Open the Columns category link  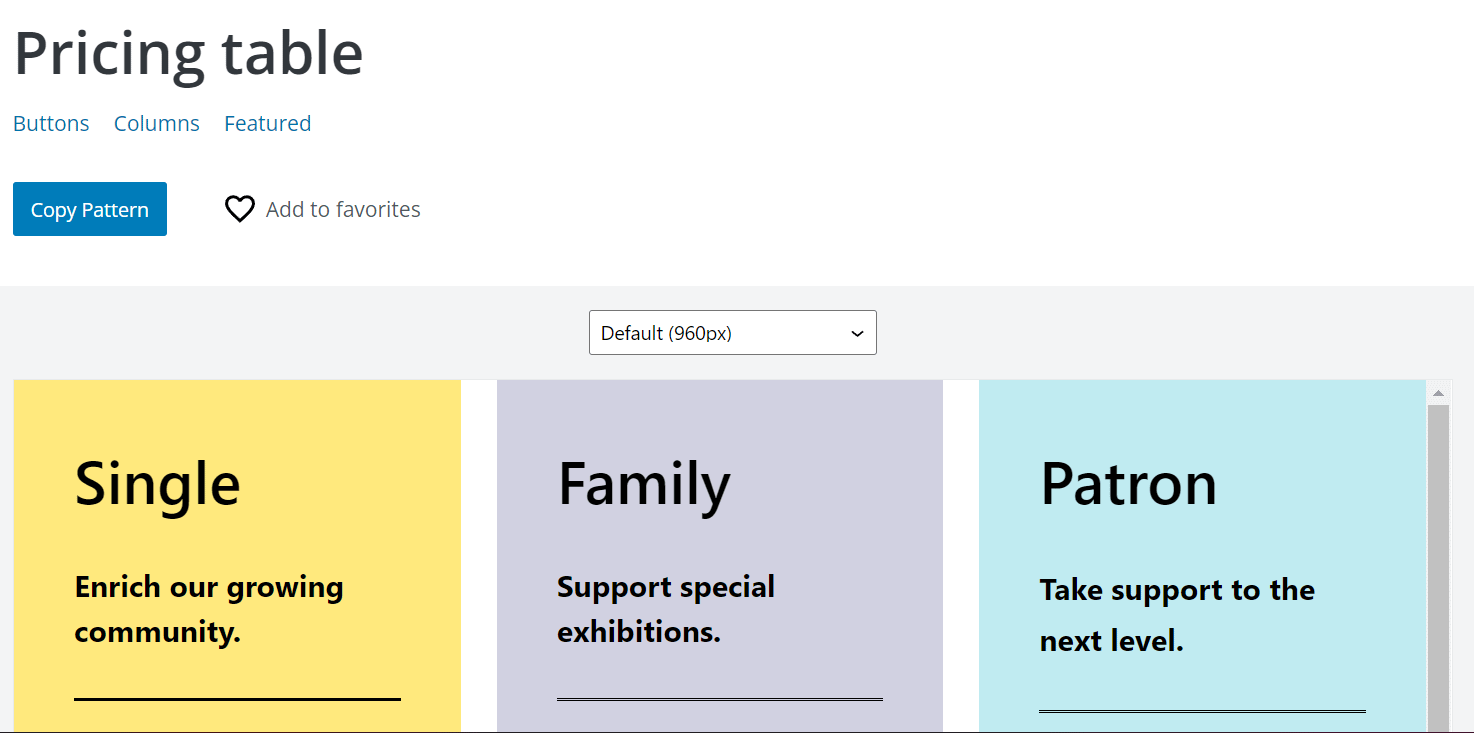click(156, 123)
